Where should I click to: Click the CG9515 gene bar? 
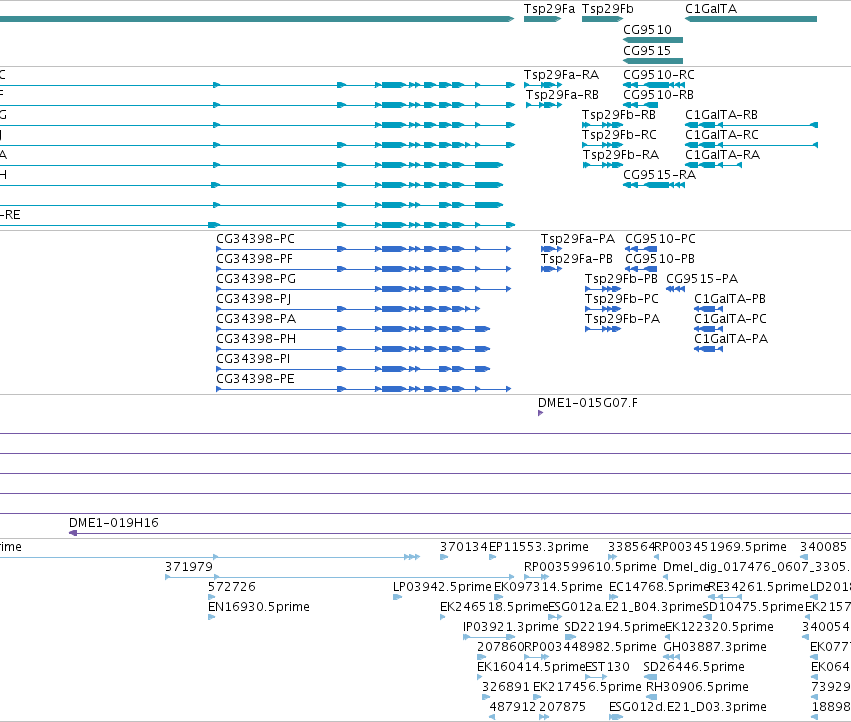653,60
